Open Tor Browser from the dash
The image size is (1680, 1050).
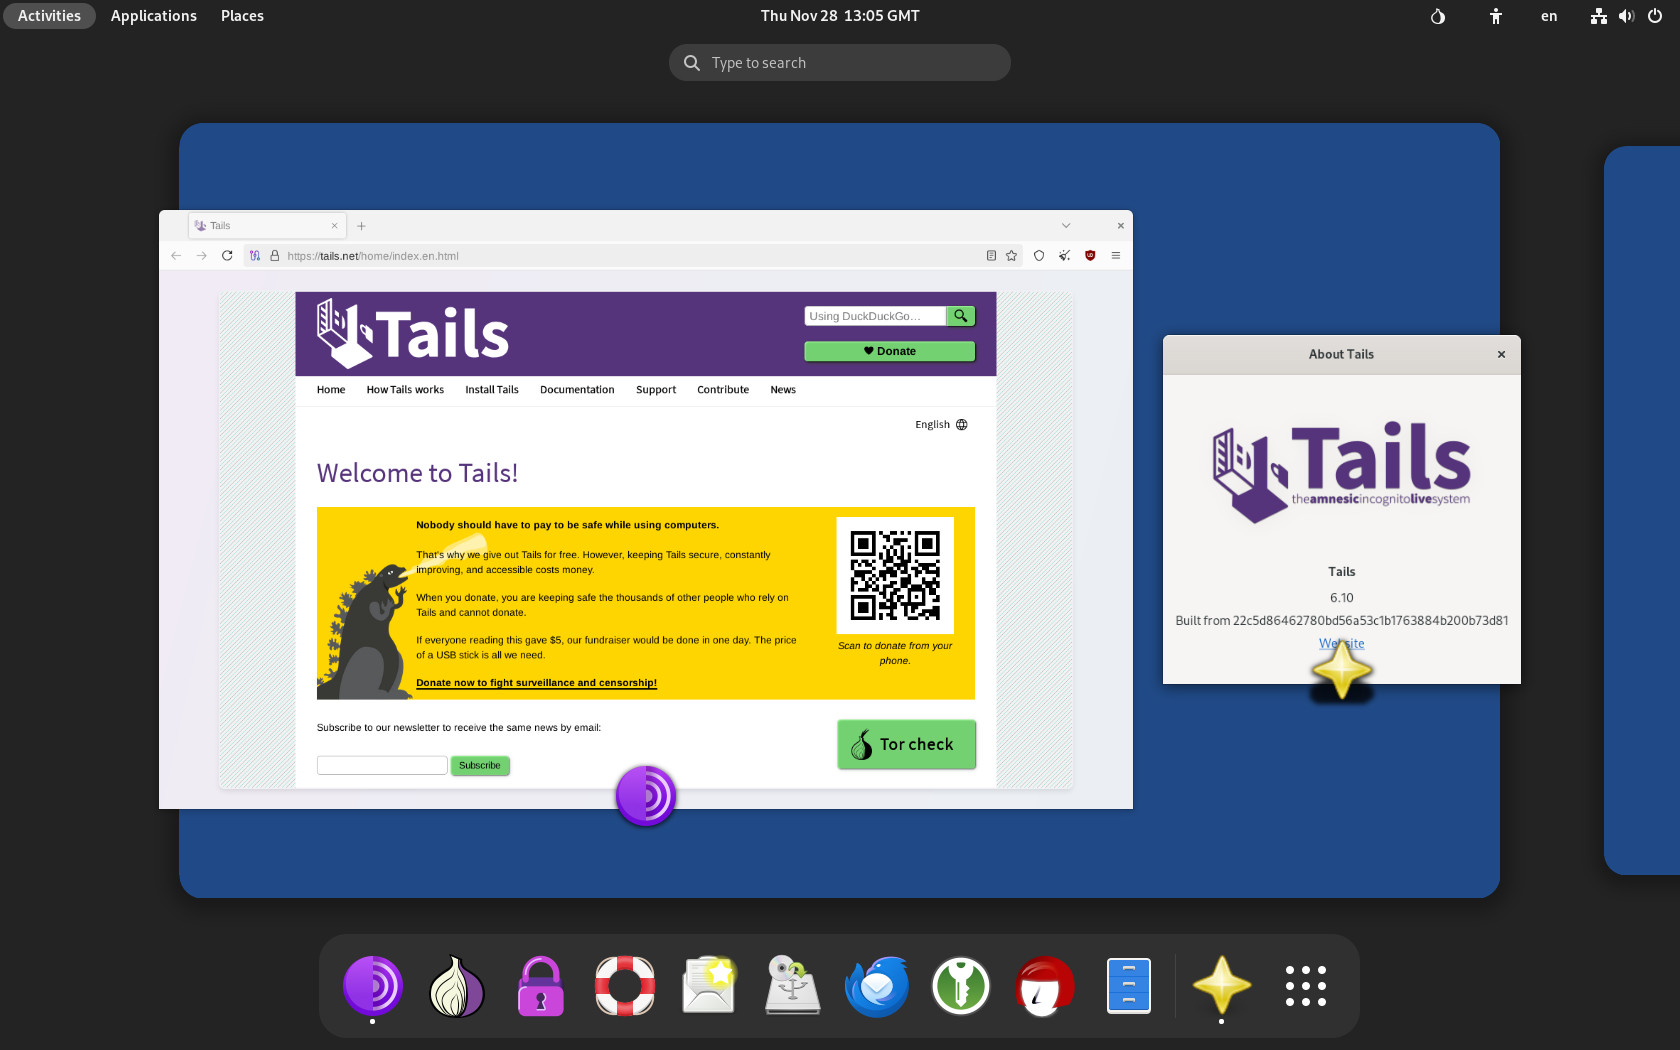point(373,986)
